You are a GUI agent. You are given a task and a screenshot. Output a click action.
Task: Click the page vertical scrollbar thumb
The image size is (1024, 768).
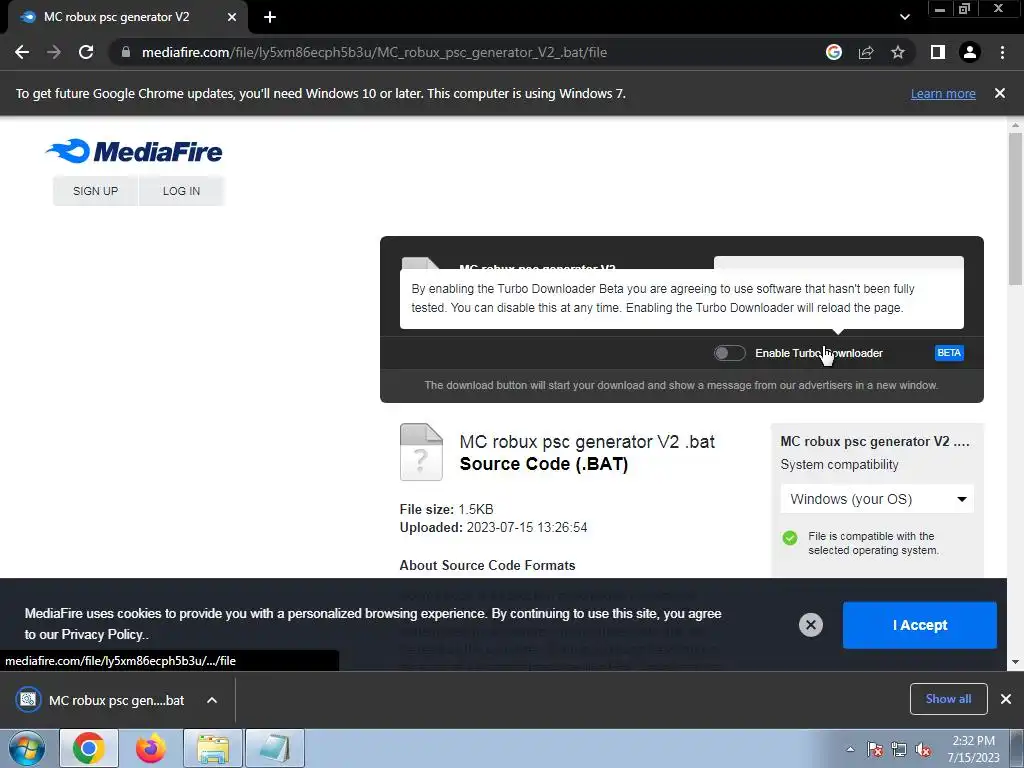click(1015, 209)
